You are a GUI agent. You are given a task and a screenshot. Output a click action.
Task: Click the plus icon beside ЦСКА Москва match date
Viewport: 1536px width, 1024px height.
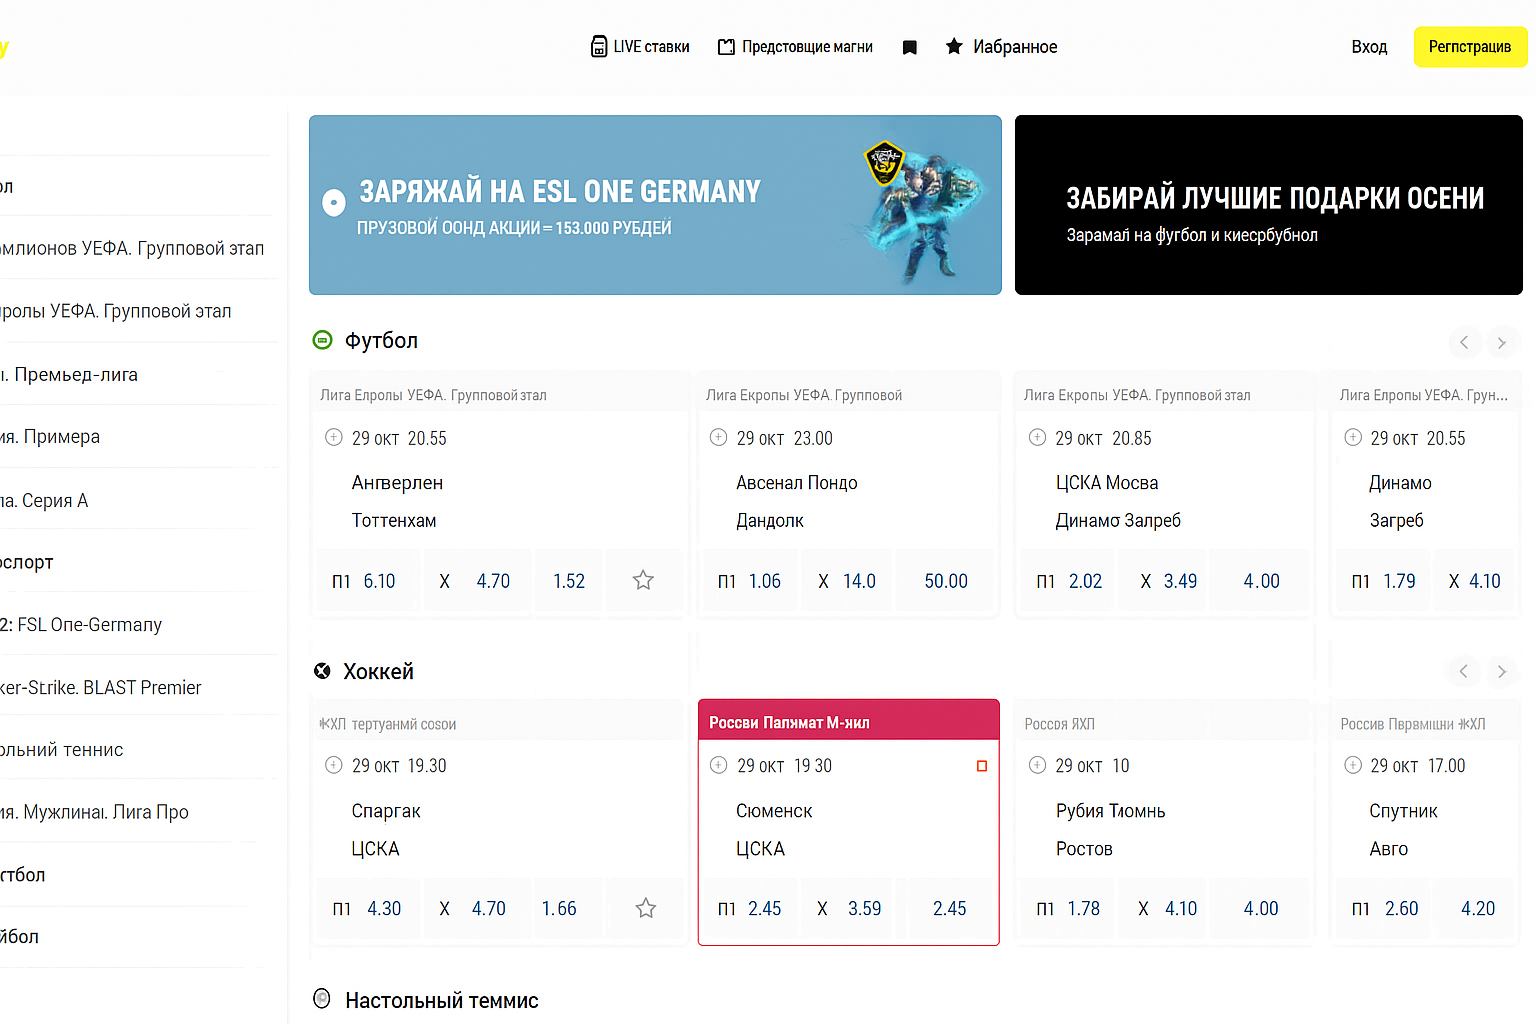click(1037, 437)
